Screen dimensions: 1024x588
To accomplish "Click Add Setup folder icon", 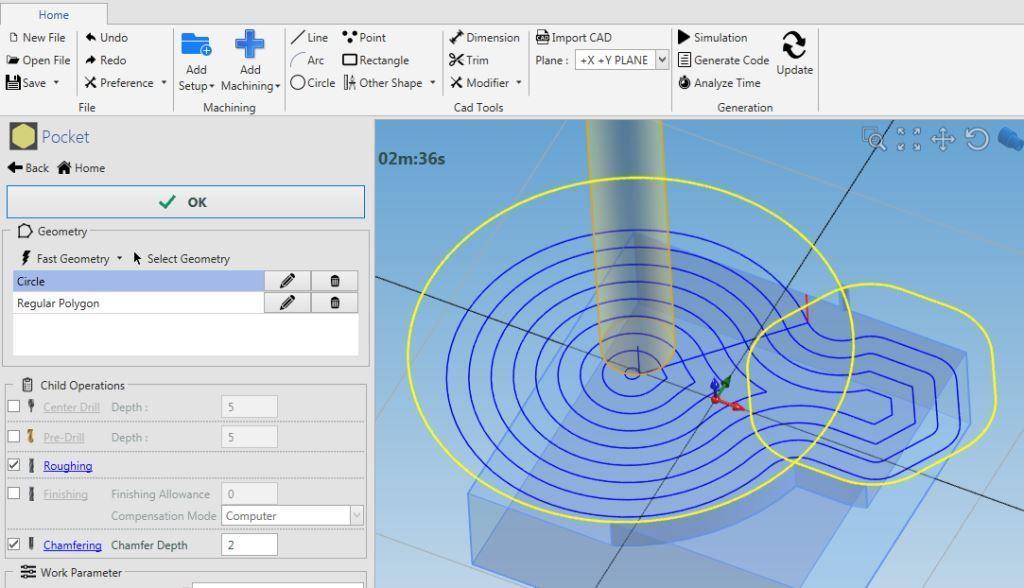I will (x=196, y=44).
